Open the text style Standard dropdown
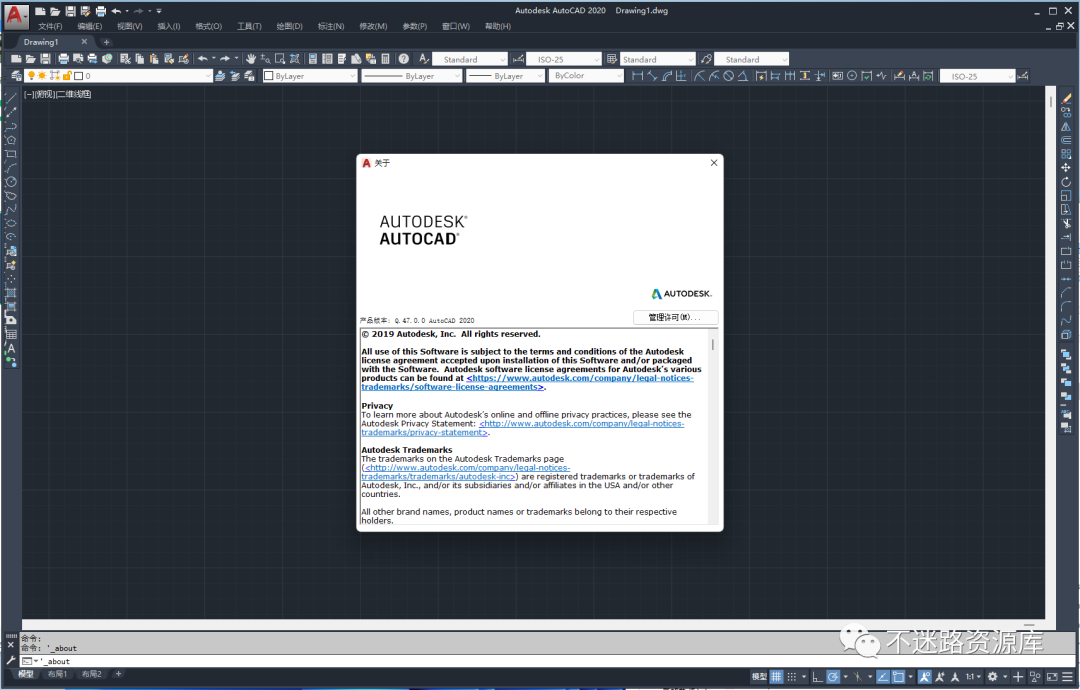Image resolution: width=1080 pixels, height=690 pixels. (470, 59)
